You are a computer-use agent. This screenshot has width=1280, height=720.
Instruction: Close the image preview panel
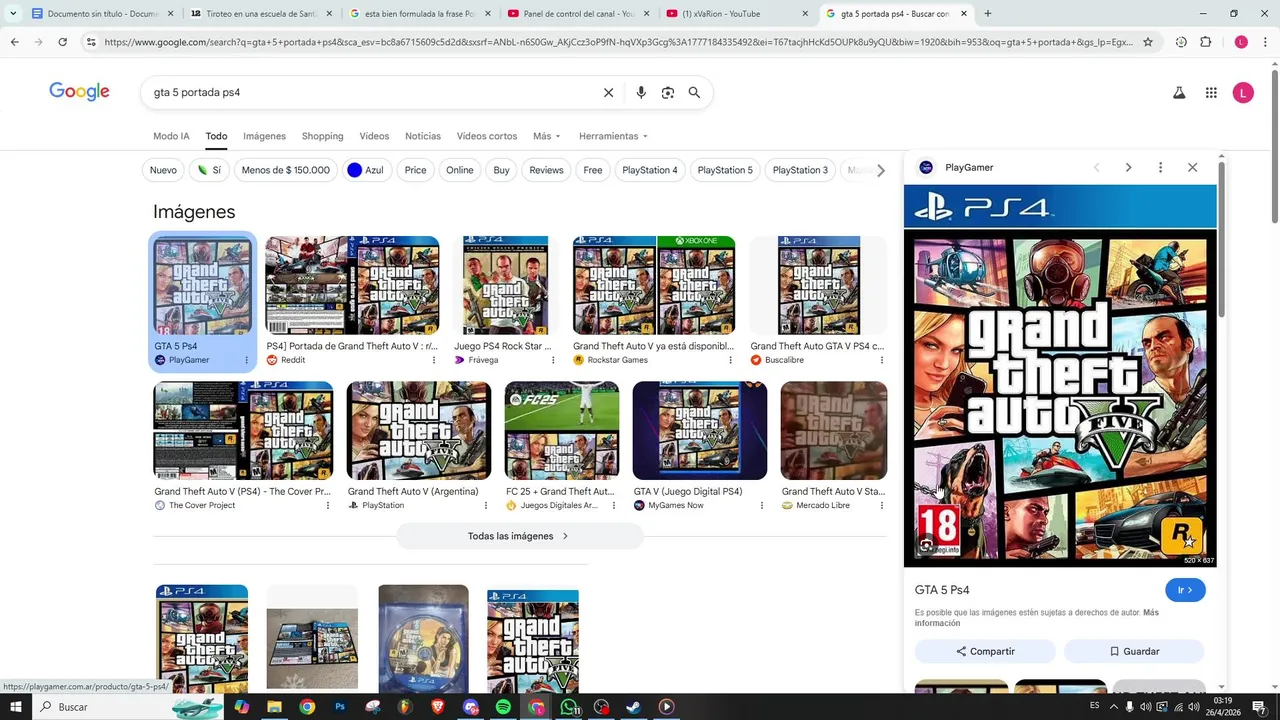click(x=1192, y=167)
